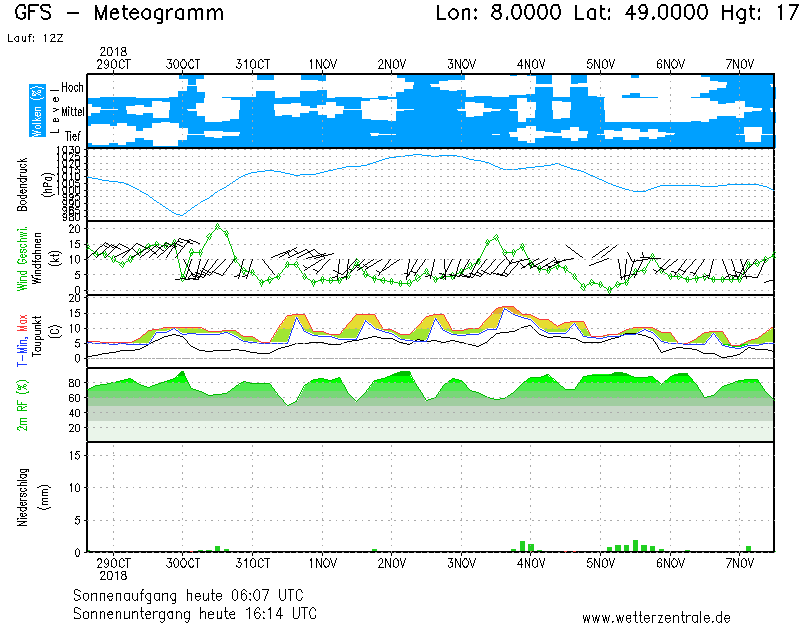This screenshot has width=800, height=625.
Task: Click the 'Taupunkt' axis label
Action: click(x=36, y=335)
